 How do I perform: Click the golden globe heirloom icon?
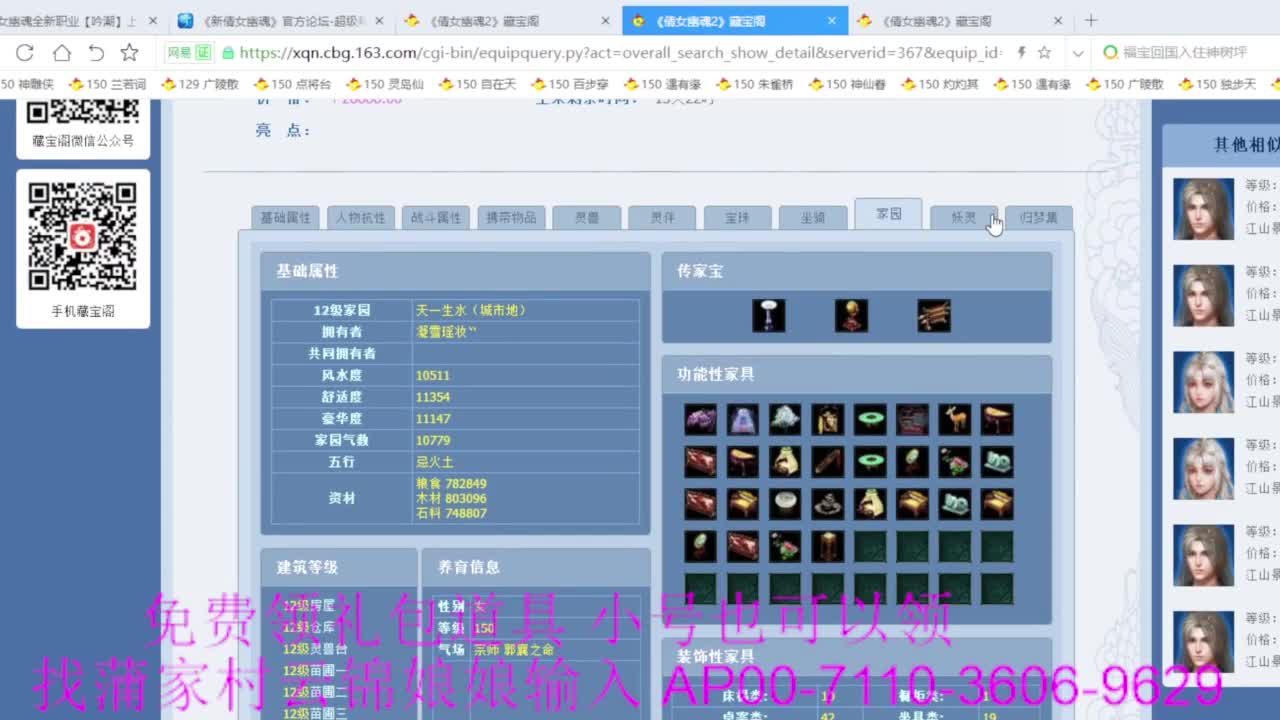(851, 316)
